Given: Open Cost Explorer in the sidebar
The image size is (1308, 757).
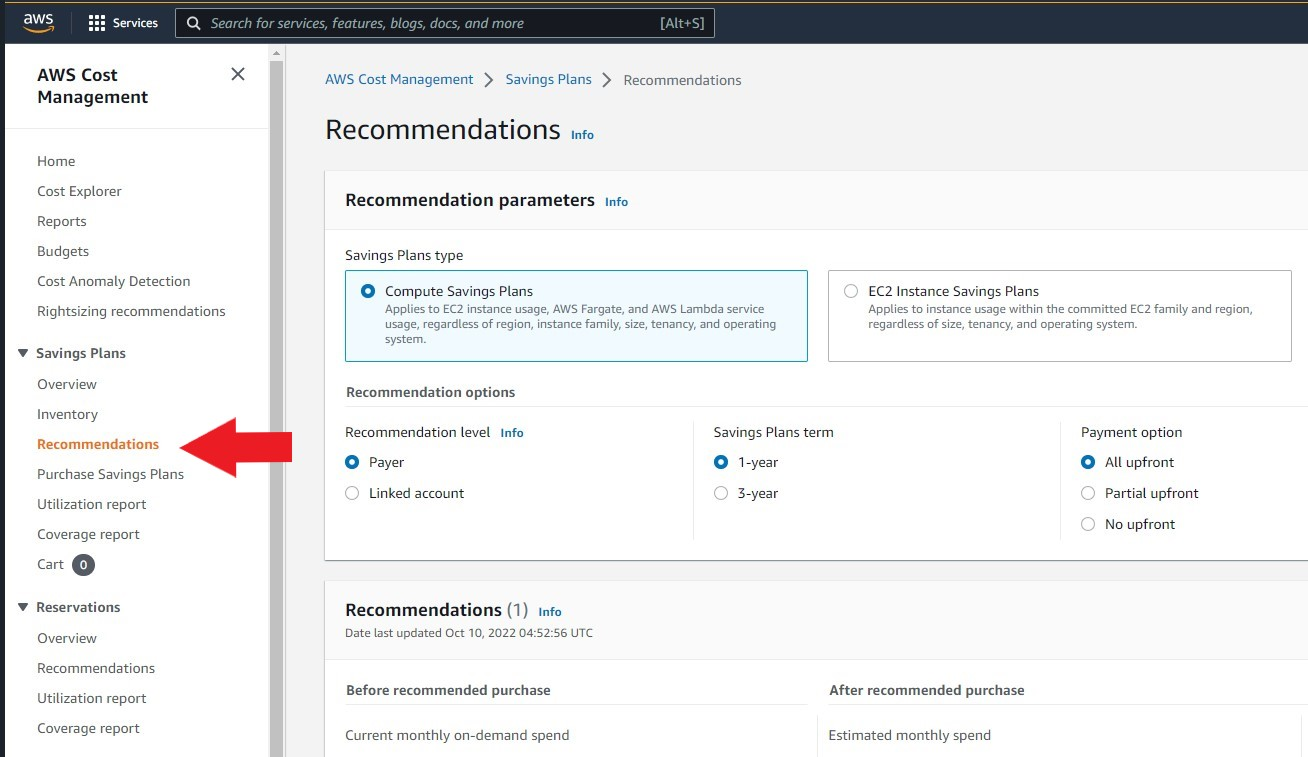Looking at the screenshot, I should click(79, 191).
